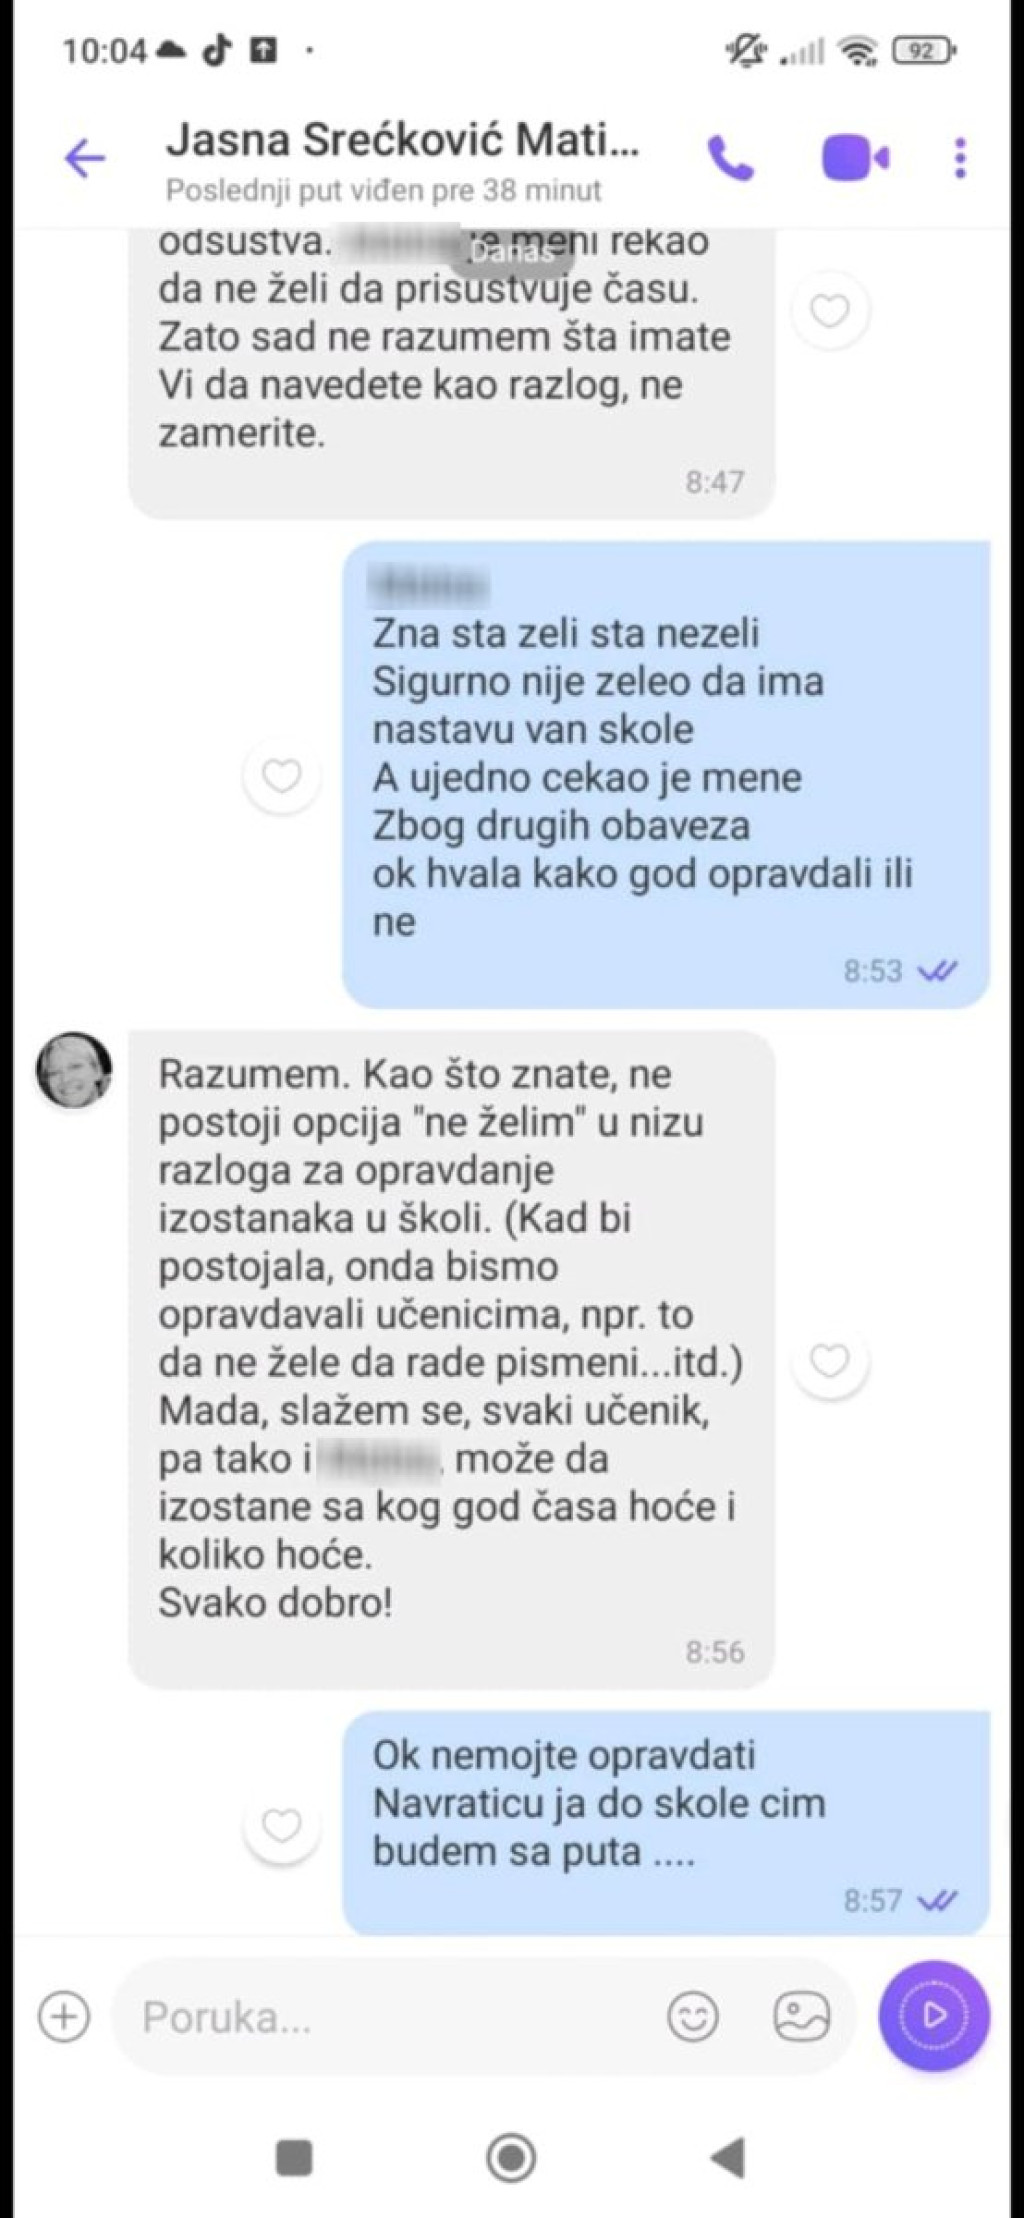Tap the purple voice/video message button

click(x=934, y=2015)
